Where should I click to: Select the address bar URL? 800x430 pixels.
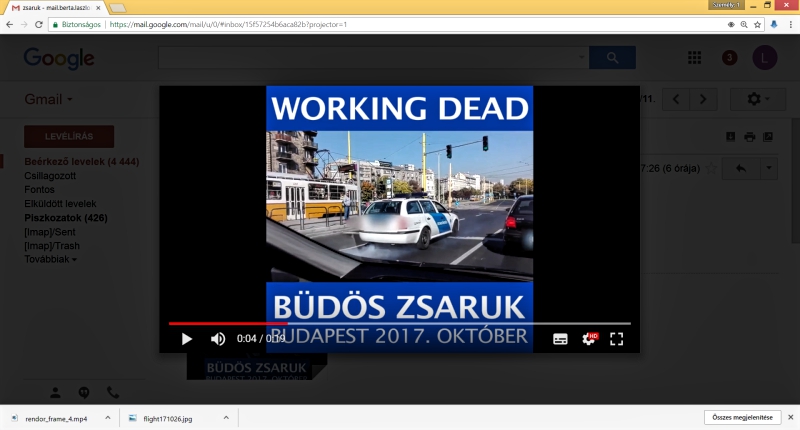coord(228,24)
